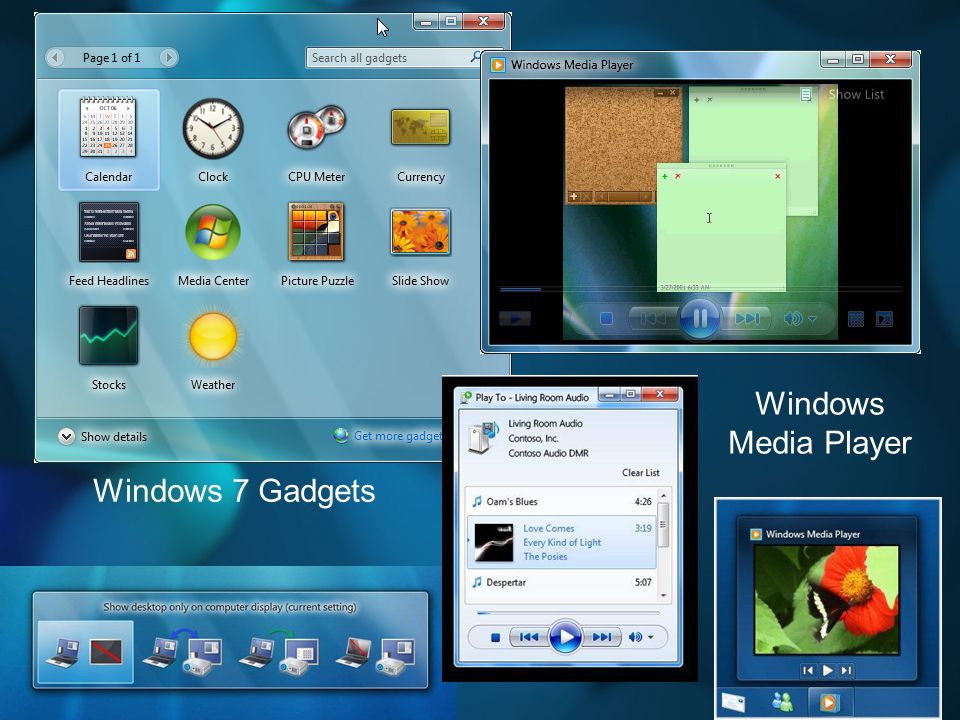Go to next gadgets page
This screenshot has height=720, width=960.
168,58
